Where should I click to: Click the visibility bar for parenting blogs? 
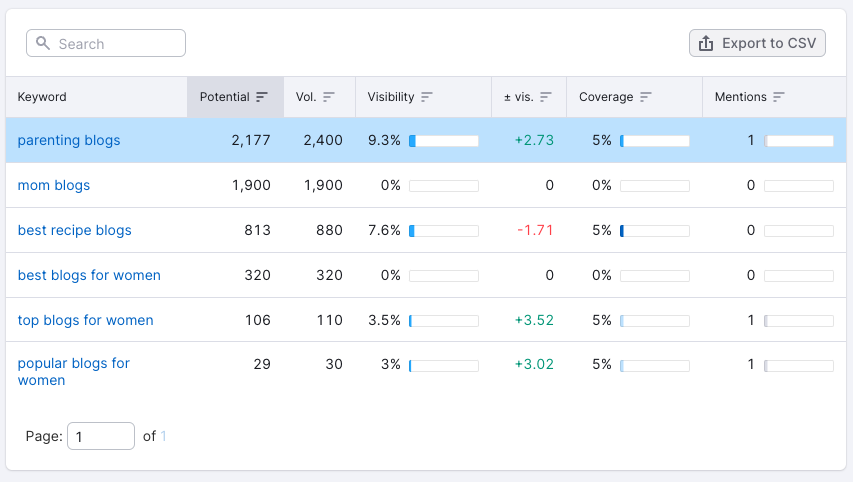(443, 141)
